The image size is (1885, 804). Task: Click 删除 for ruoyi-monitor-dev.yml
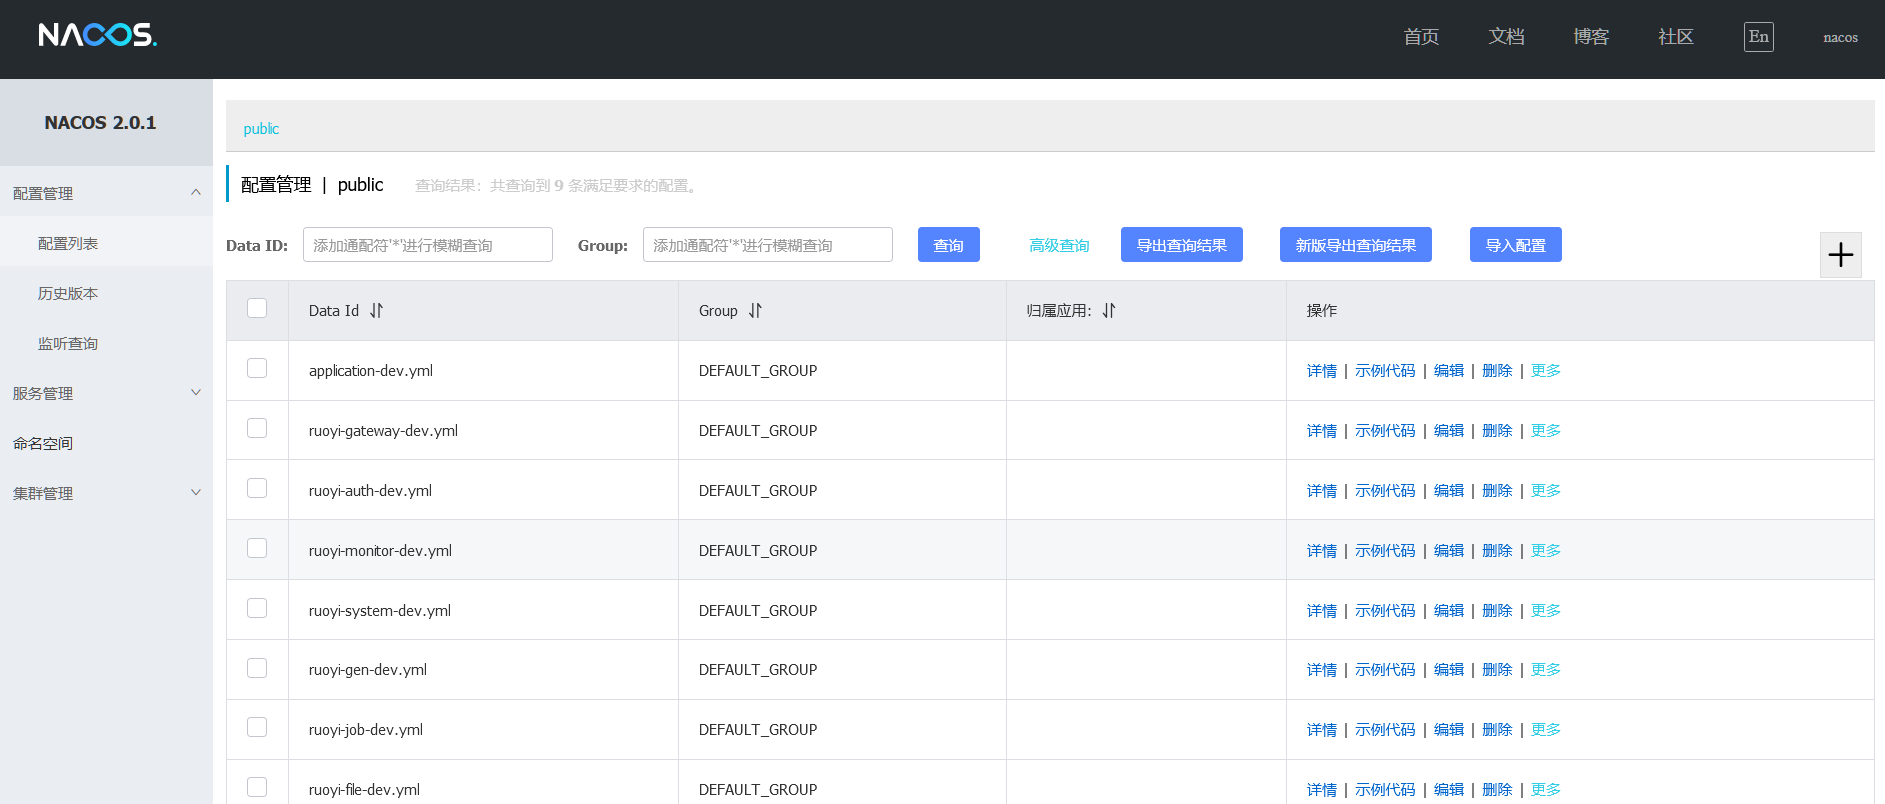click(x=1497, y=551)
